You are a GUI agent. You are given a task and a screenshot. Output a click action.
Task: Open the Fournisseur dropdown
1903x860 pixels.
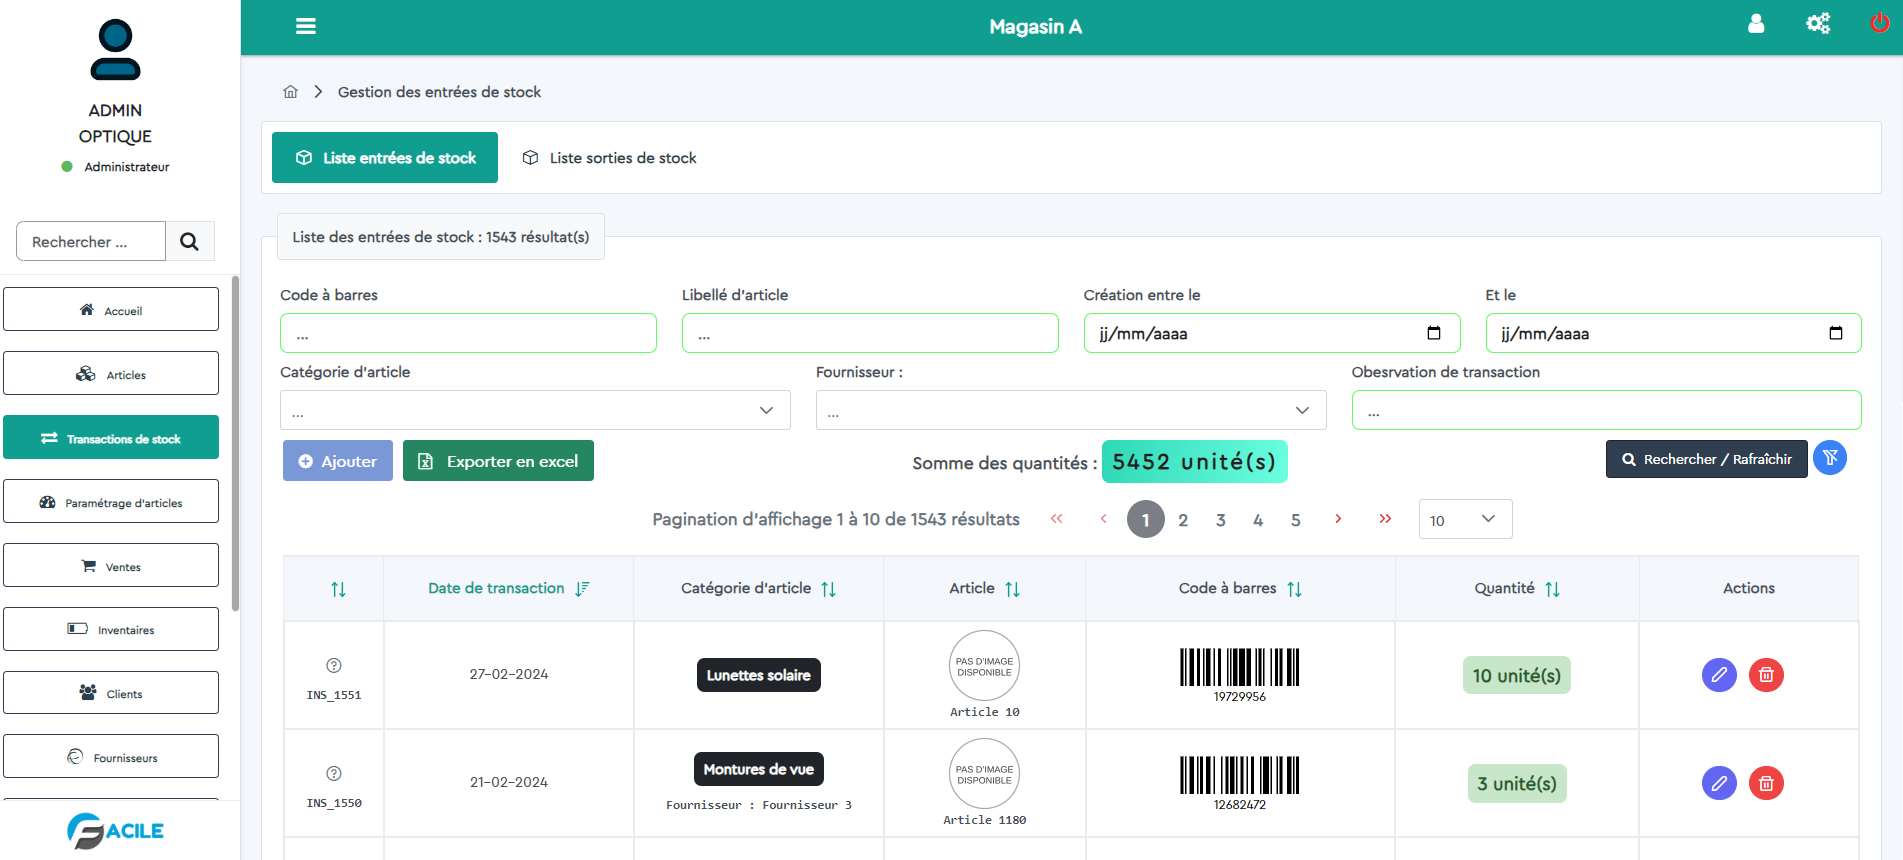[x=1070, y=411]
